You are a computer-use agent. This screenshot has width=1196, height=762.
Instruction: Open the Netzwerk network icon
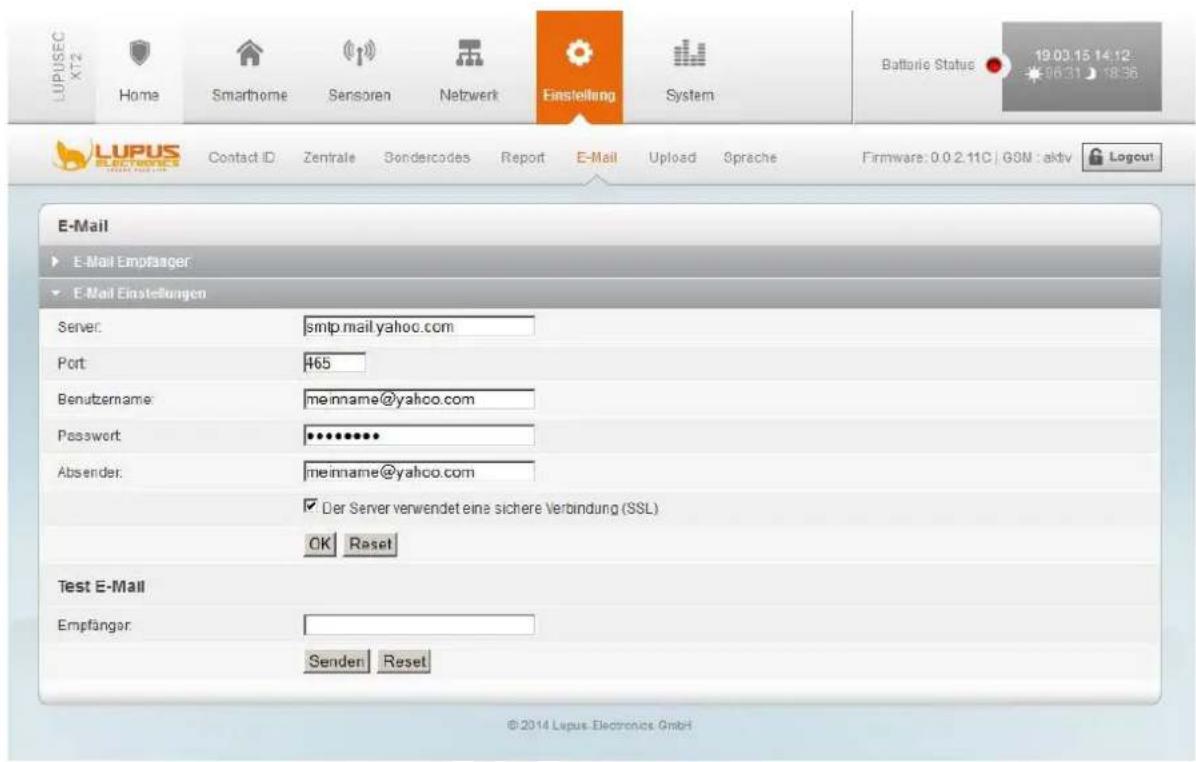pos(469,53)
